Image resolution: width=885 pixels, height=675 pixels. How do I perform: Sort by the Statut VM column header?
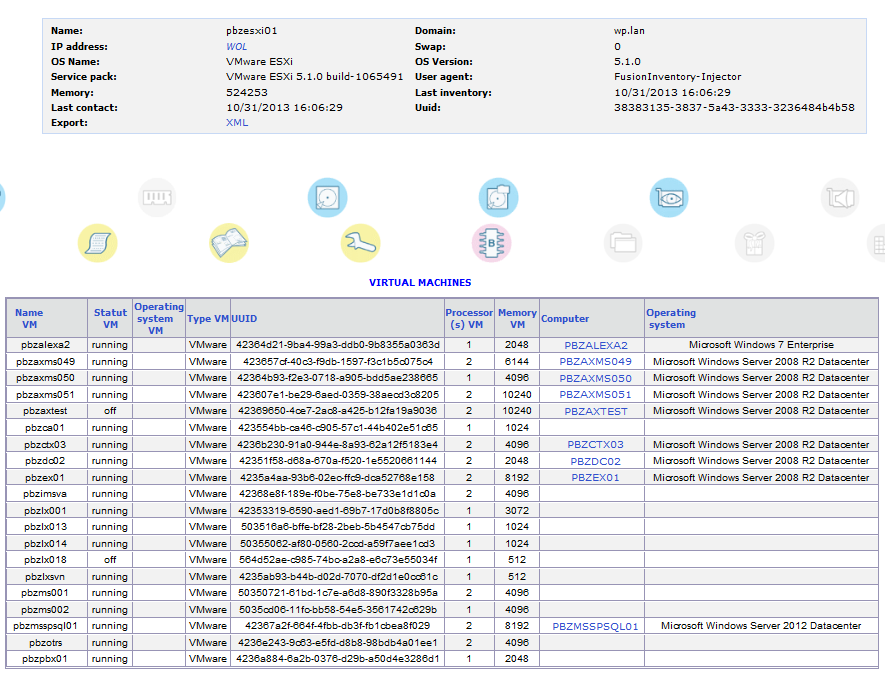point(110,319)
